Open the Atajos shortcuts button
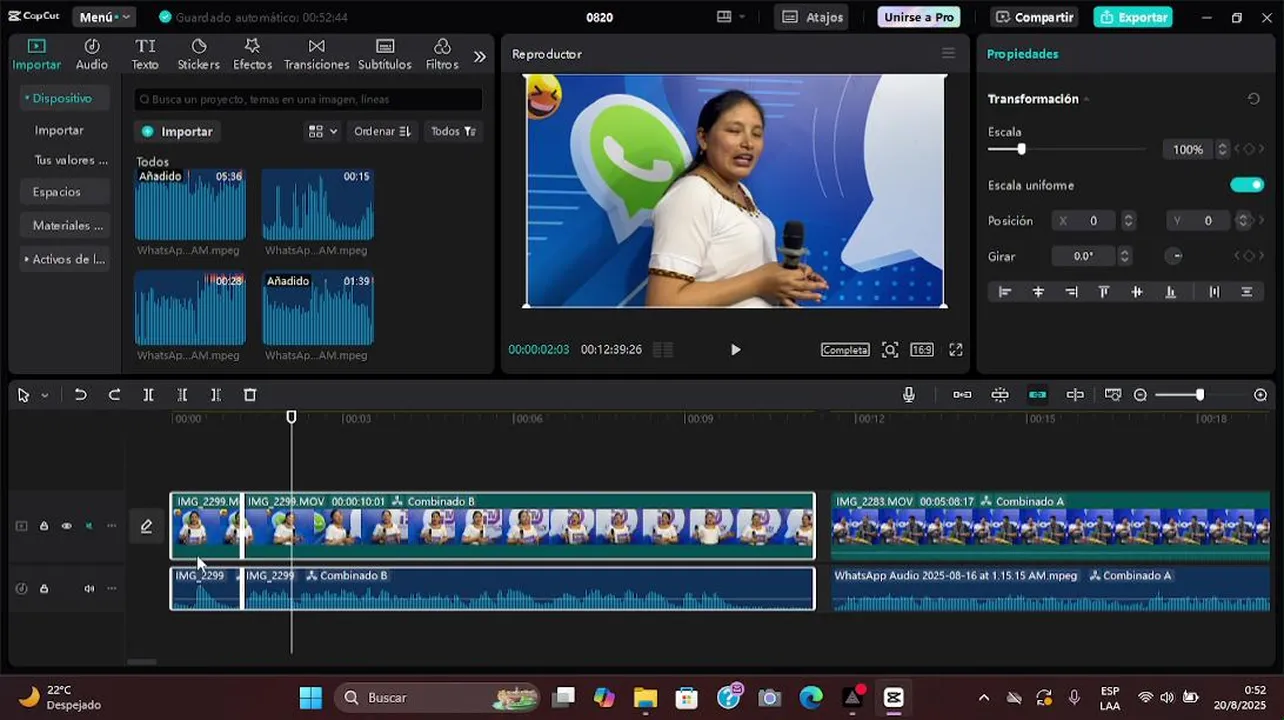Screen dimensions: 1284x720 click(813, 17)
